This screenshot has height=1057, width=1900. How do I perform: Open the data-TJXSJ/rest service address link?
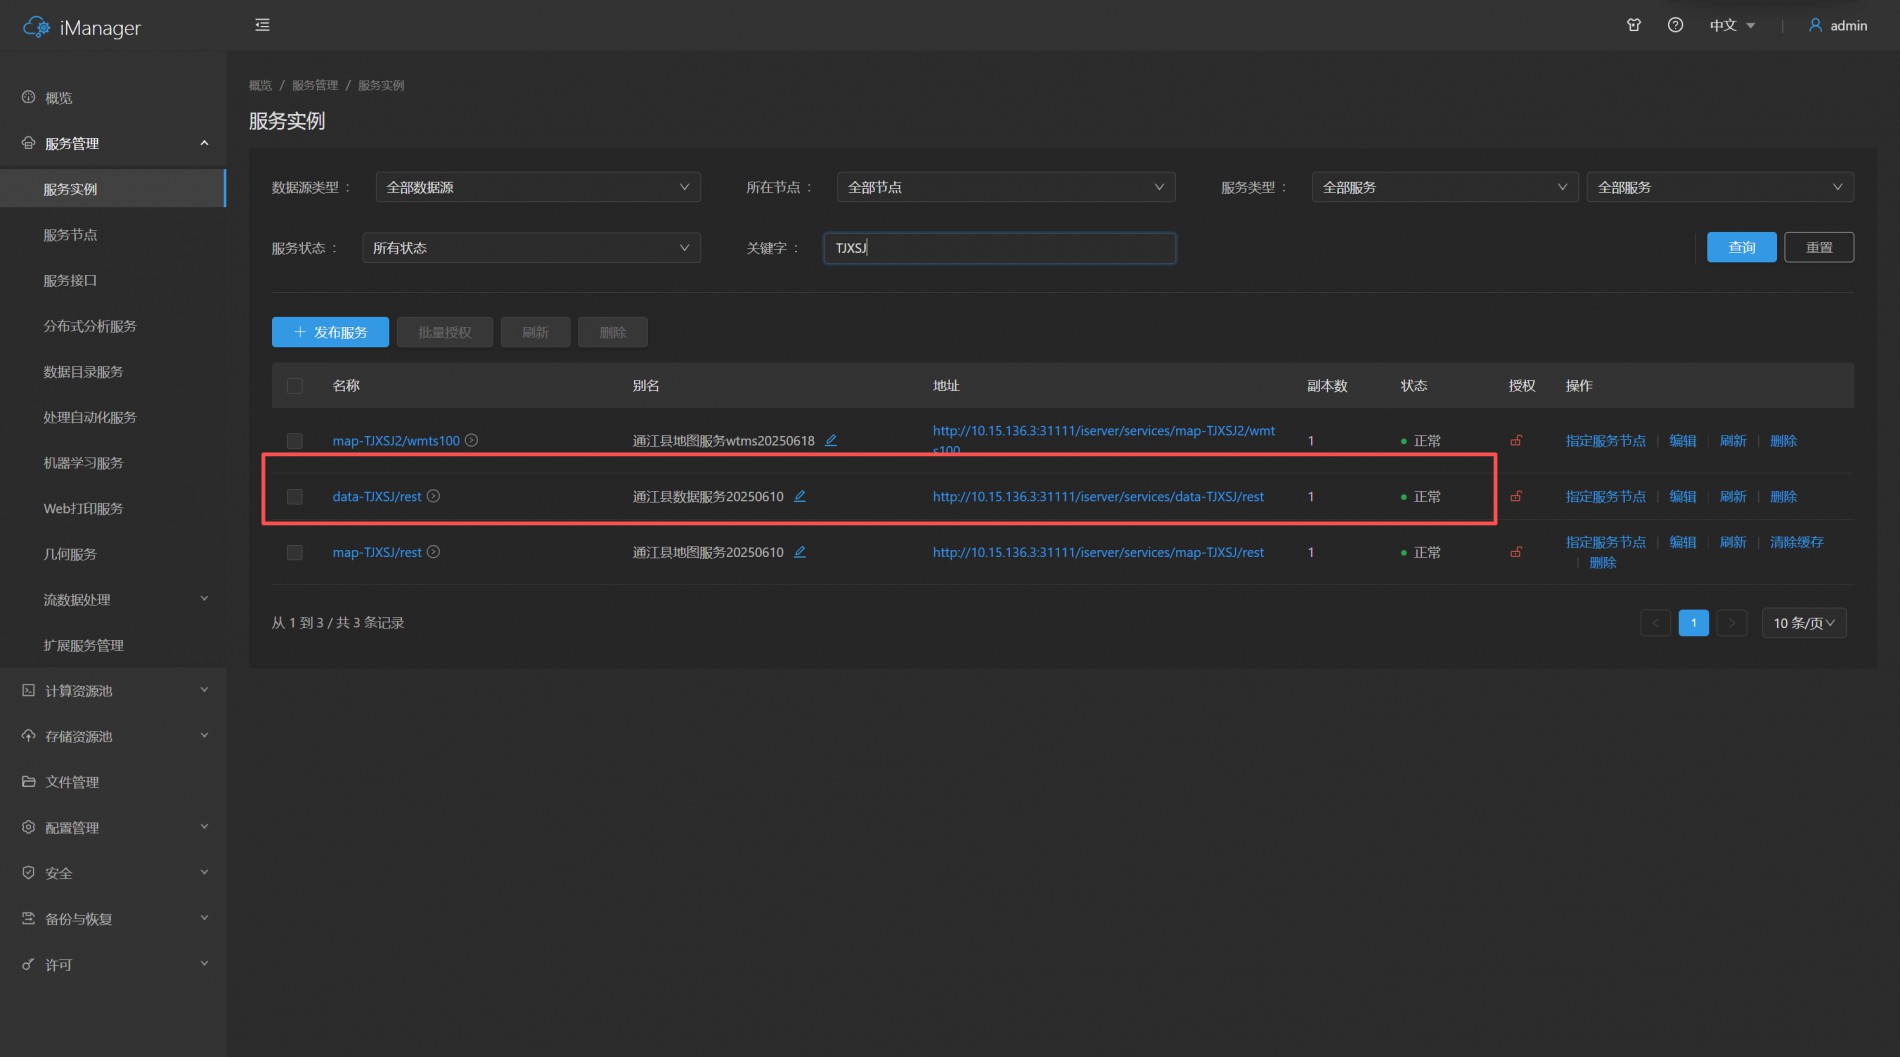click(1098, 496)
